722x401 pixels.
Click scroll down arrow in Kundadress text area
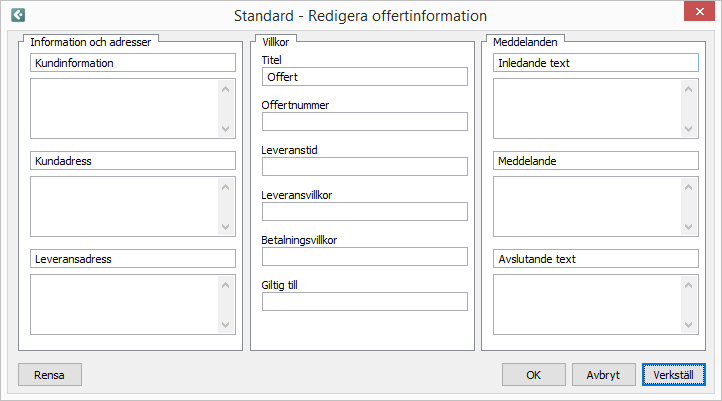pos(226,227)
